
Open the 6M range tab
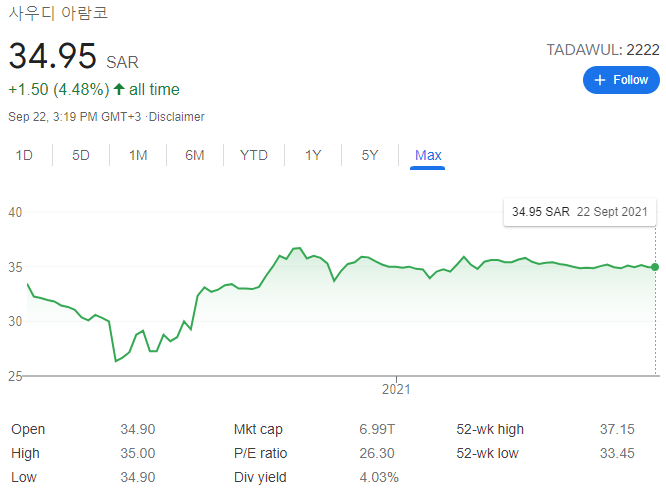[x=195, y=155]
